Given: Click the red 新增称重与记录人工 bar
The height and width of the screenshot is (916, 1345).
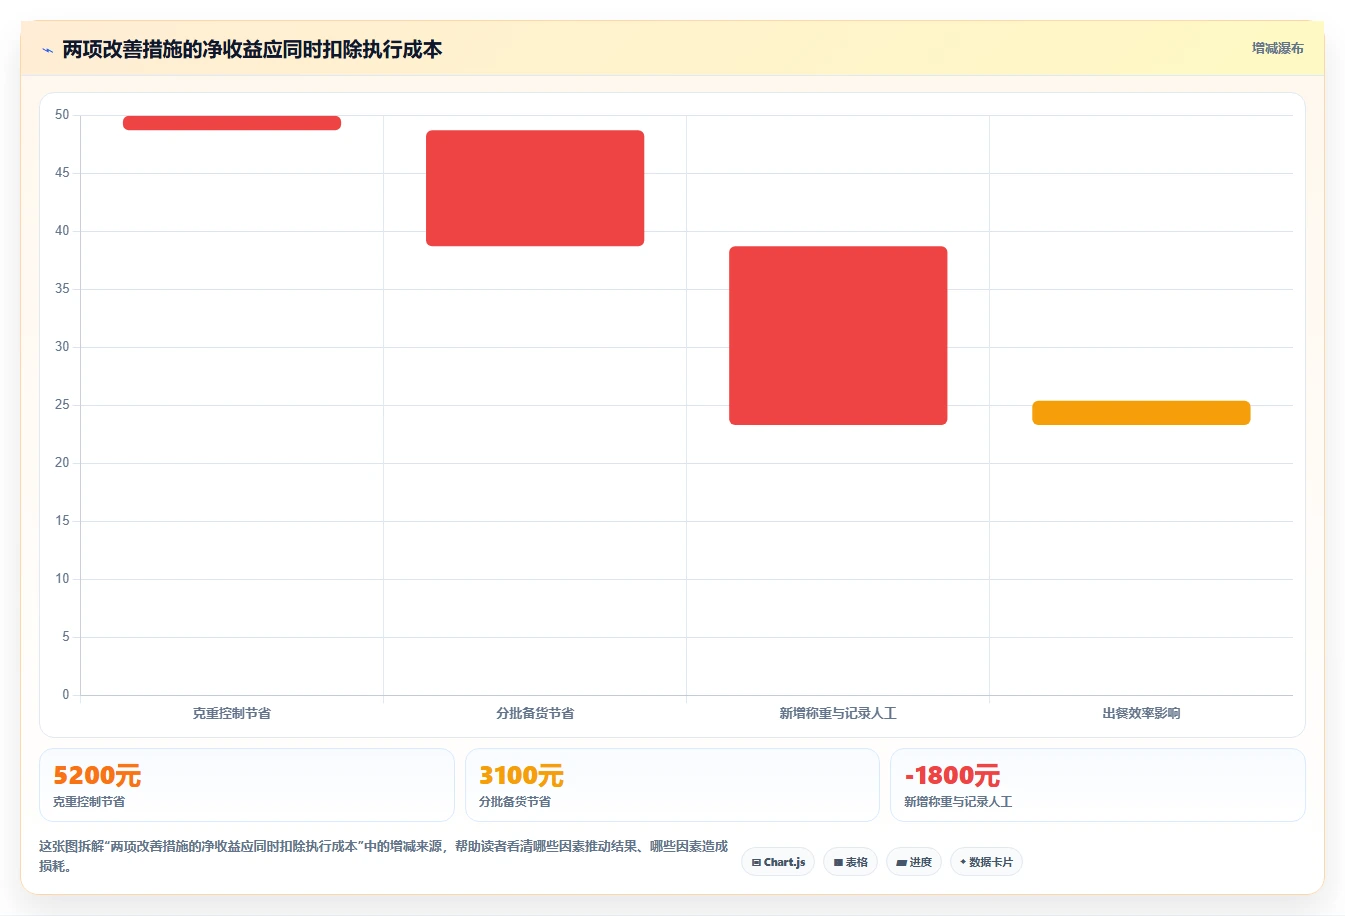Looking at the screenshot, I should (838, 336).
